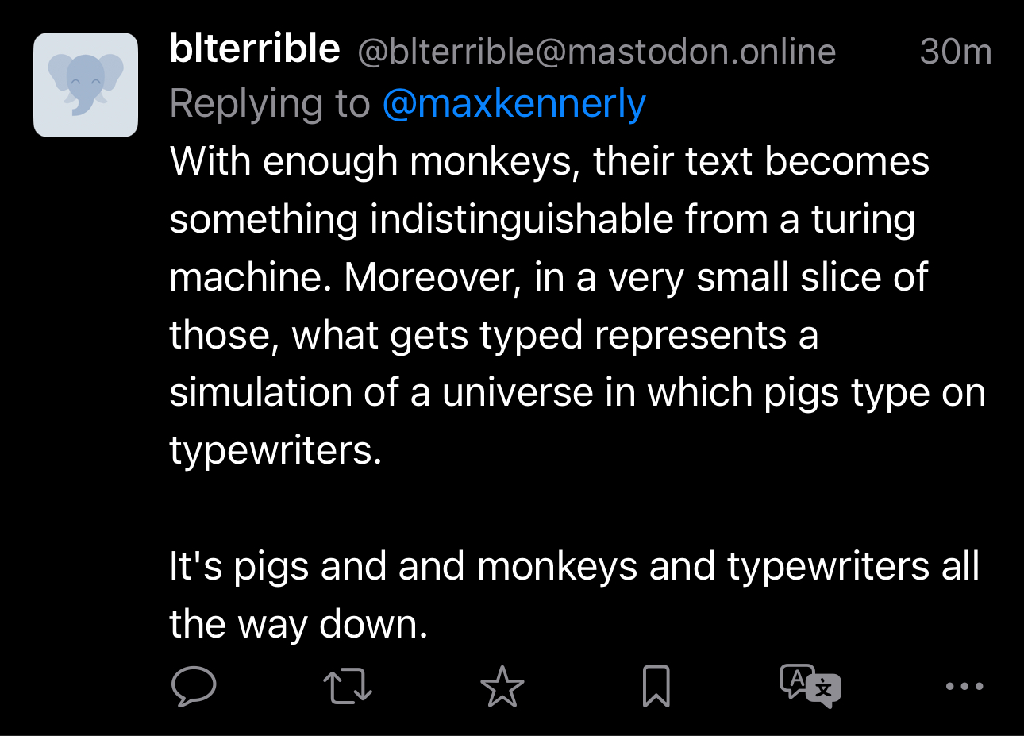This screenshot has height=736, width=1024.
Task: Open the blterrible display name profile
Action: [x=255, y=50]
